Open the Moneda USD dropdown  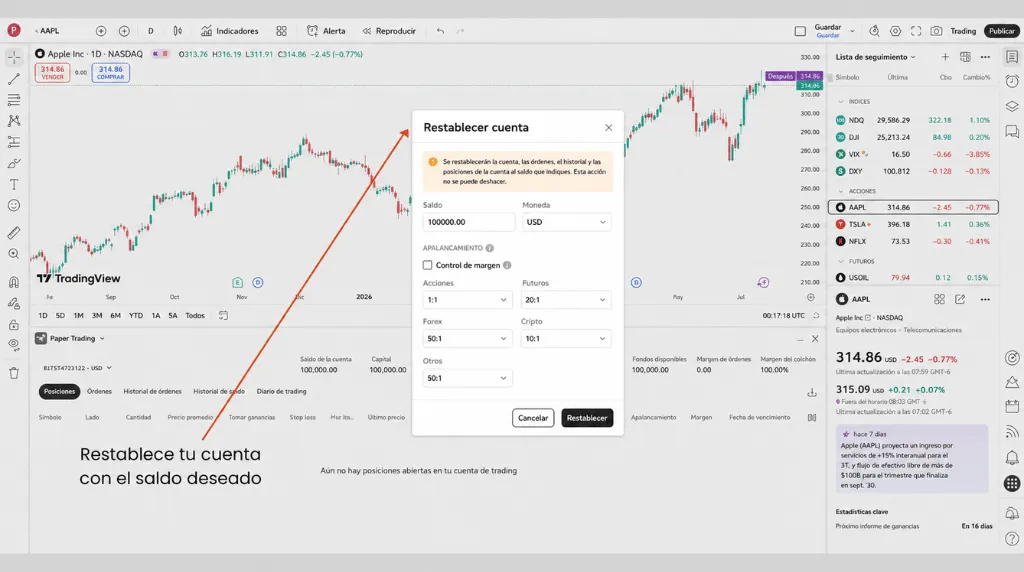pyautogui.click(x=566, y=222)
